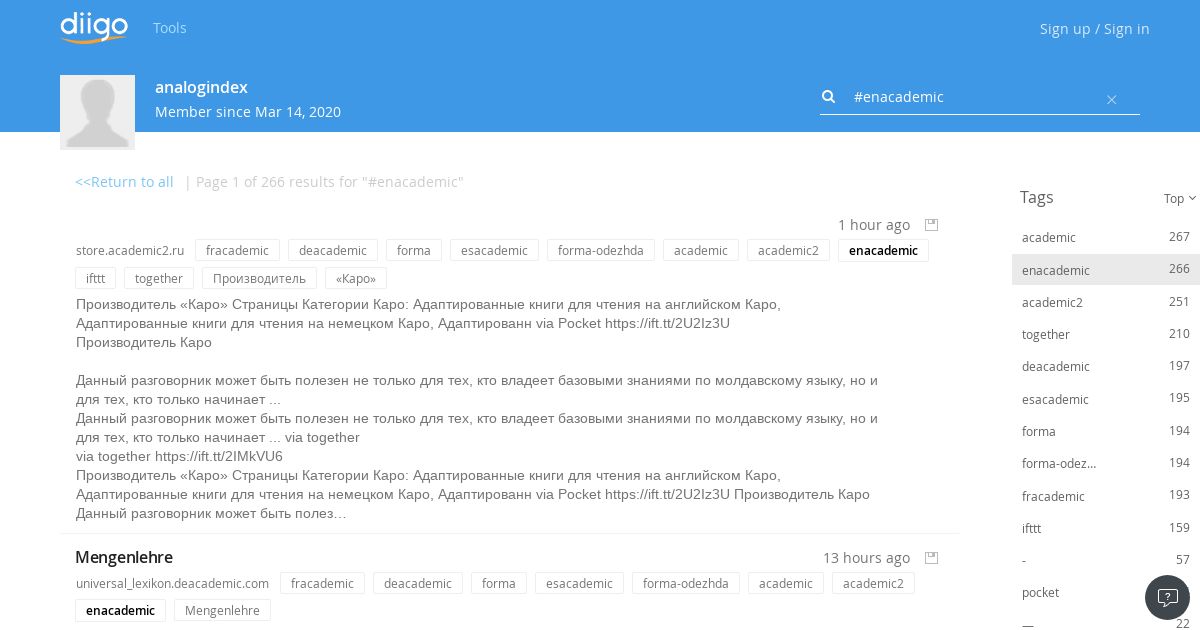Open cached snapshot icon for Mengenlehre entry
1200x630 pixels.
[931, 557]
